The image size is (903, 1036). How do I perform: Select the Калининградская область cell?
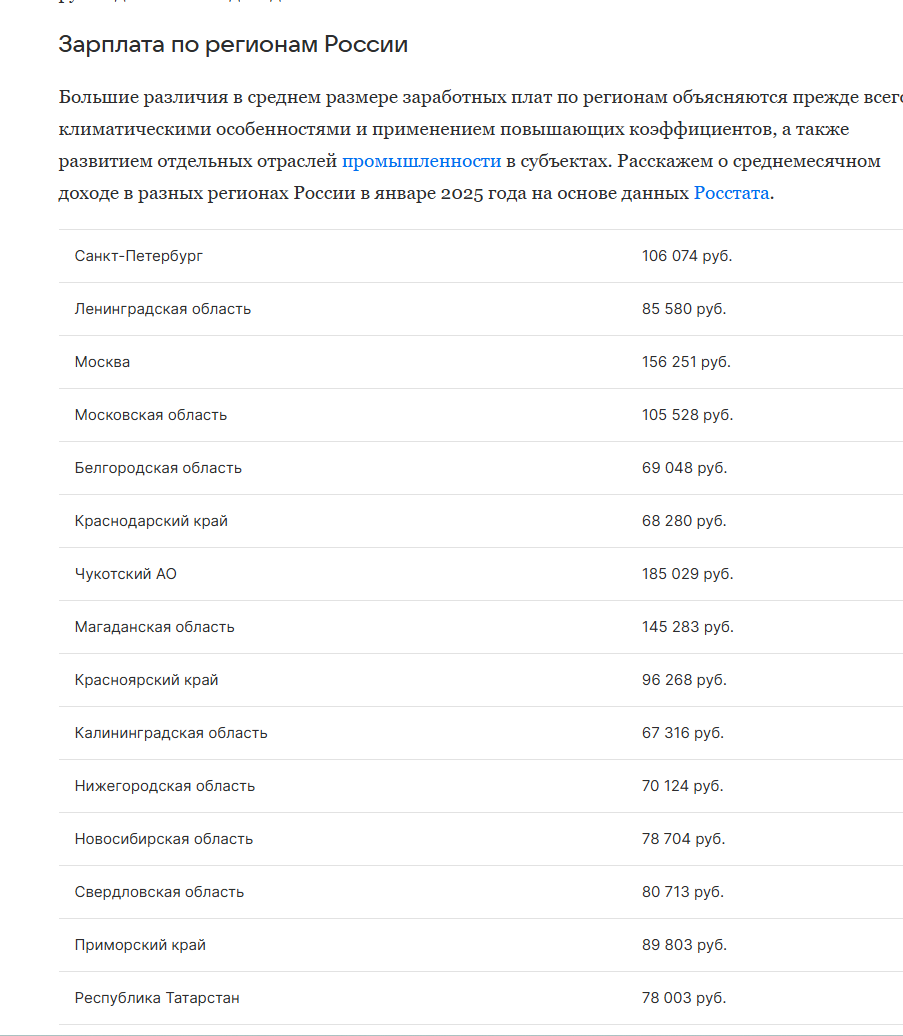tap(171, 733)
